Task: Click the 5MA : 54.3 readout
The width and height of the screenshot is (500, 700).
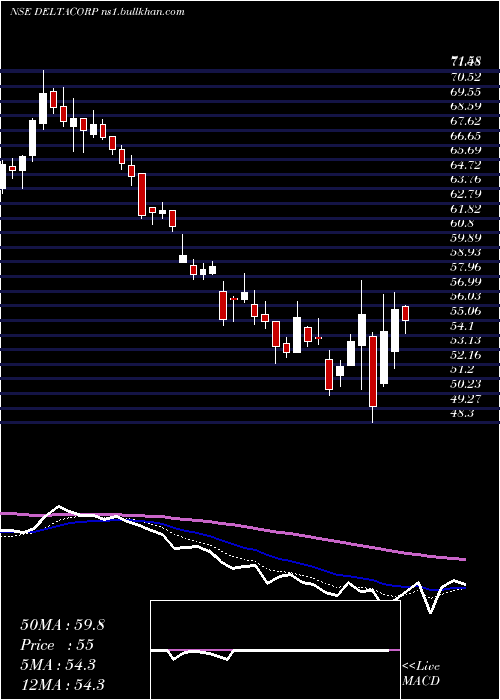Action: pos(58,665)
